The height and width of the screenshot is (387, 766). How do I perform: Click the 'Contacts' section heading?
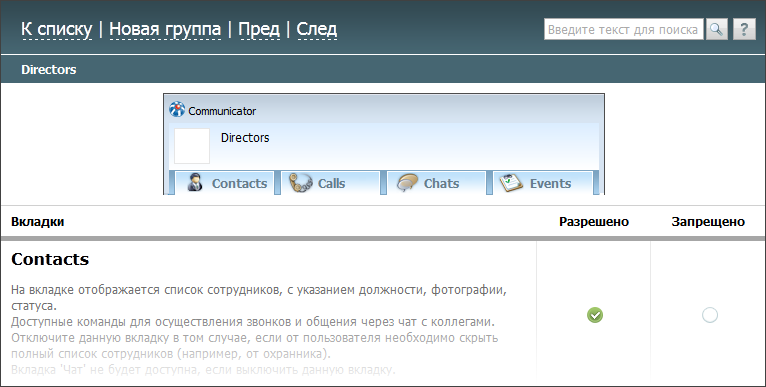coord(50,259)
